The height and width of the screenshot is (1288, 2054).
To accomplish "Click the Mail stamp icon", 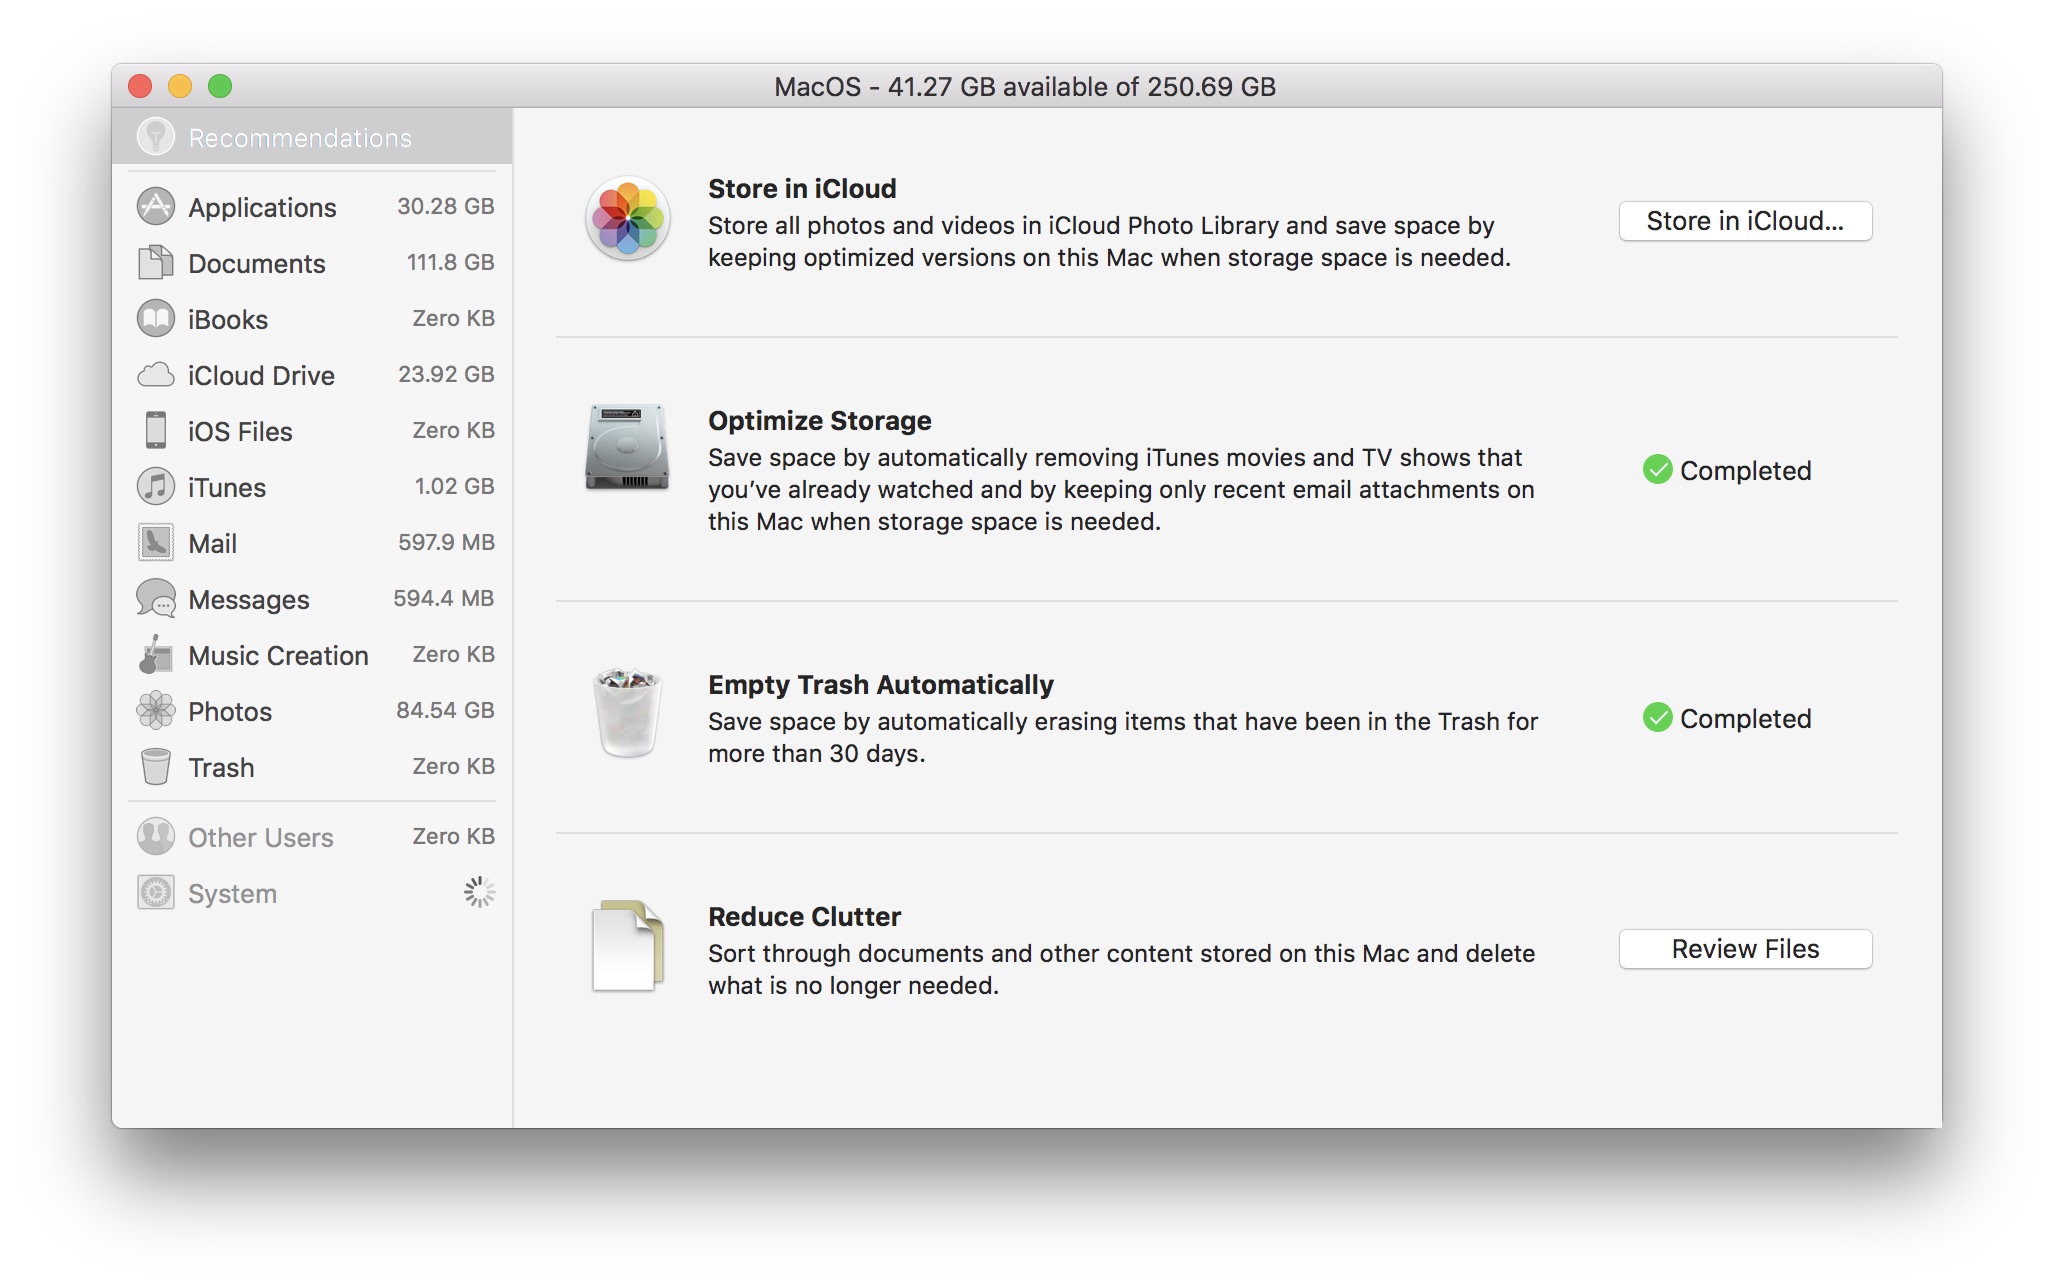I will [x=156, y=543].
